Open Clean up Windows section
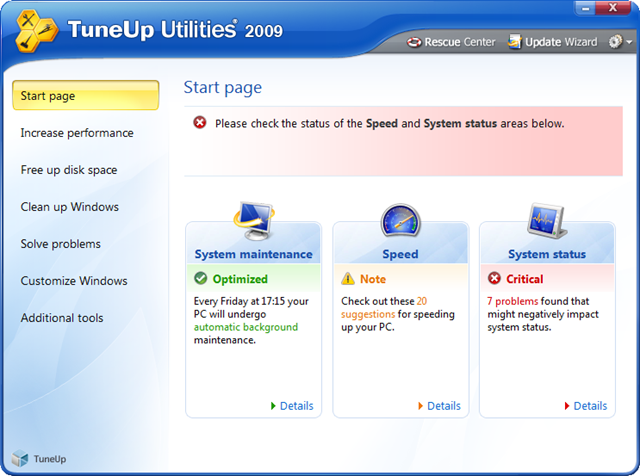Screen dimensions: 640x476 70,207
